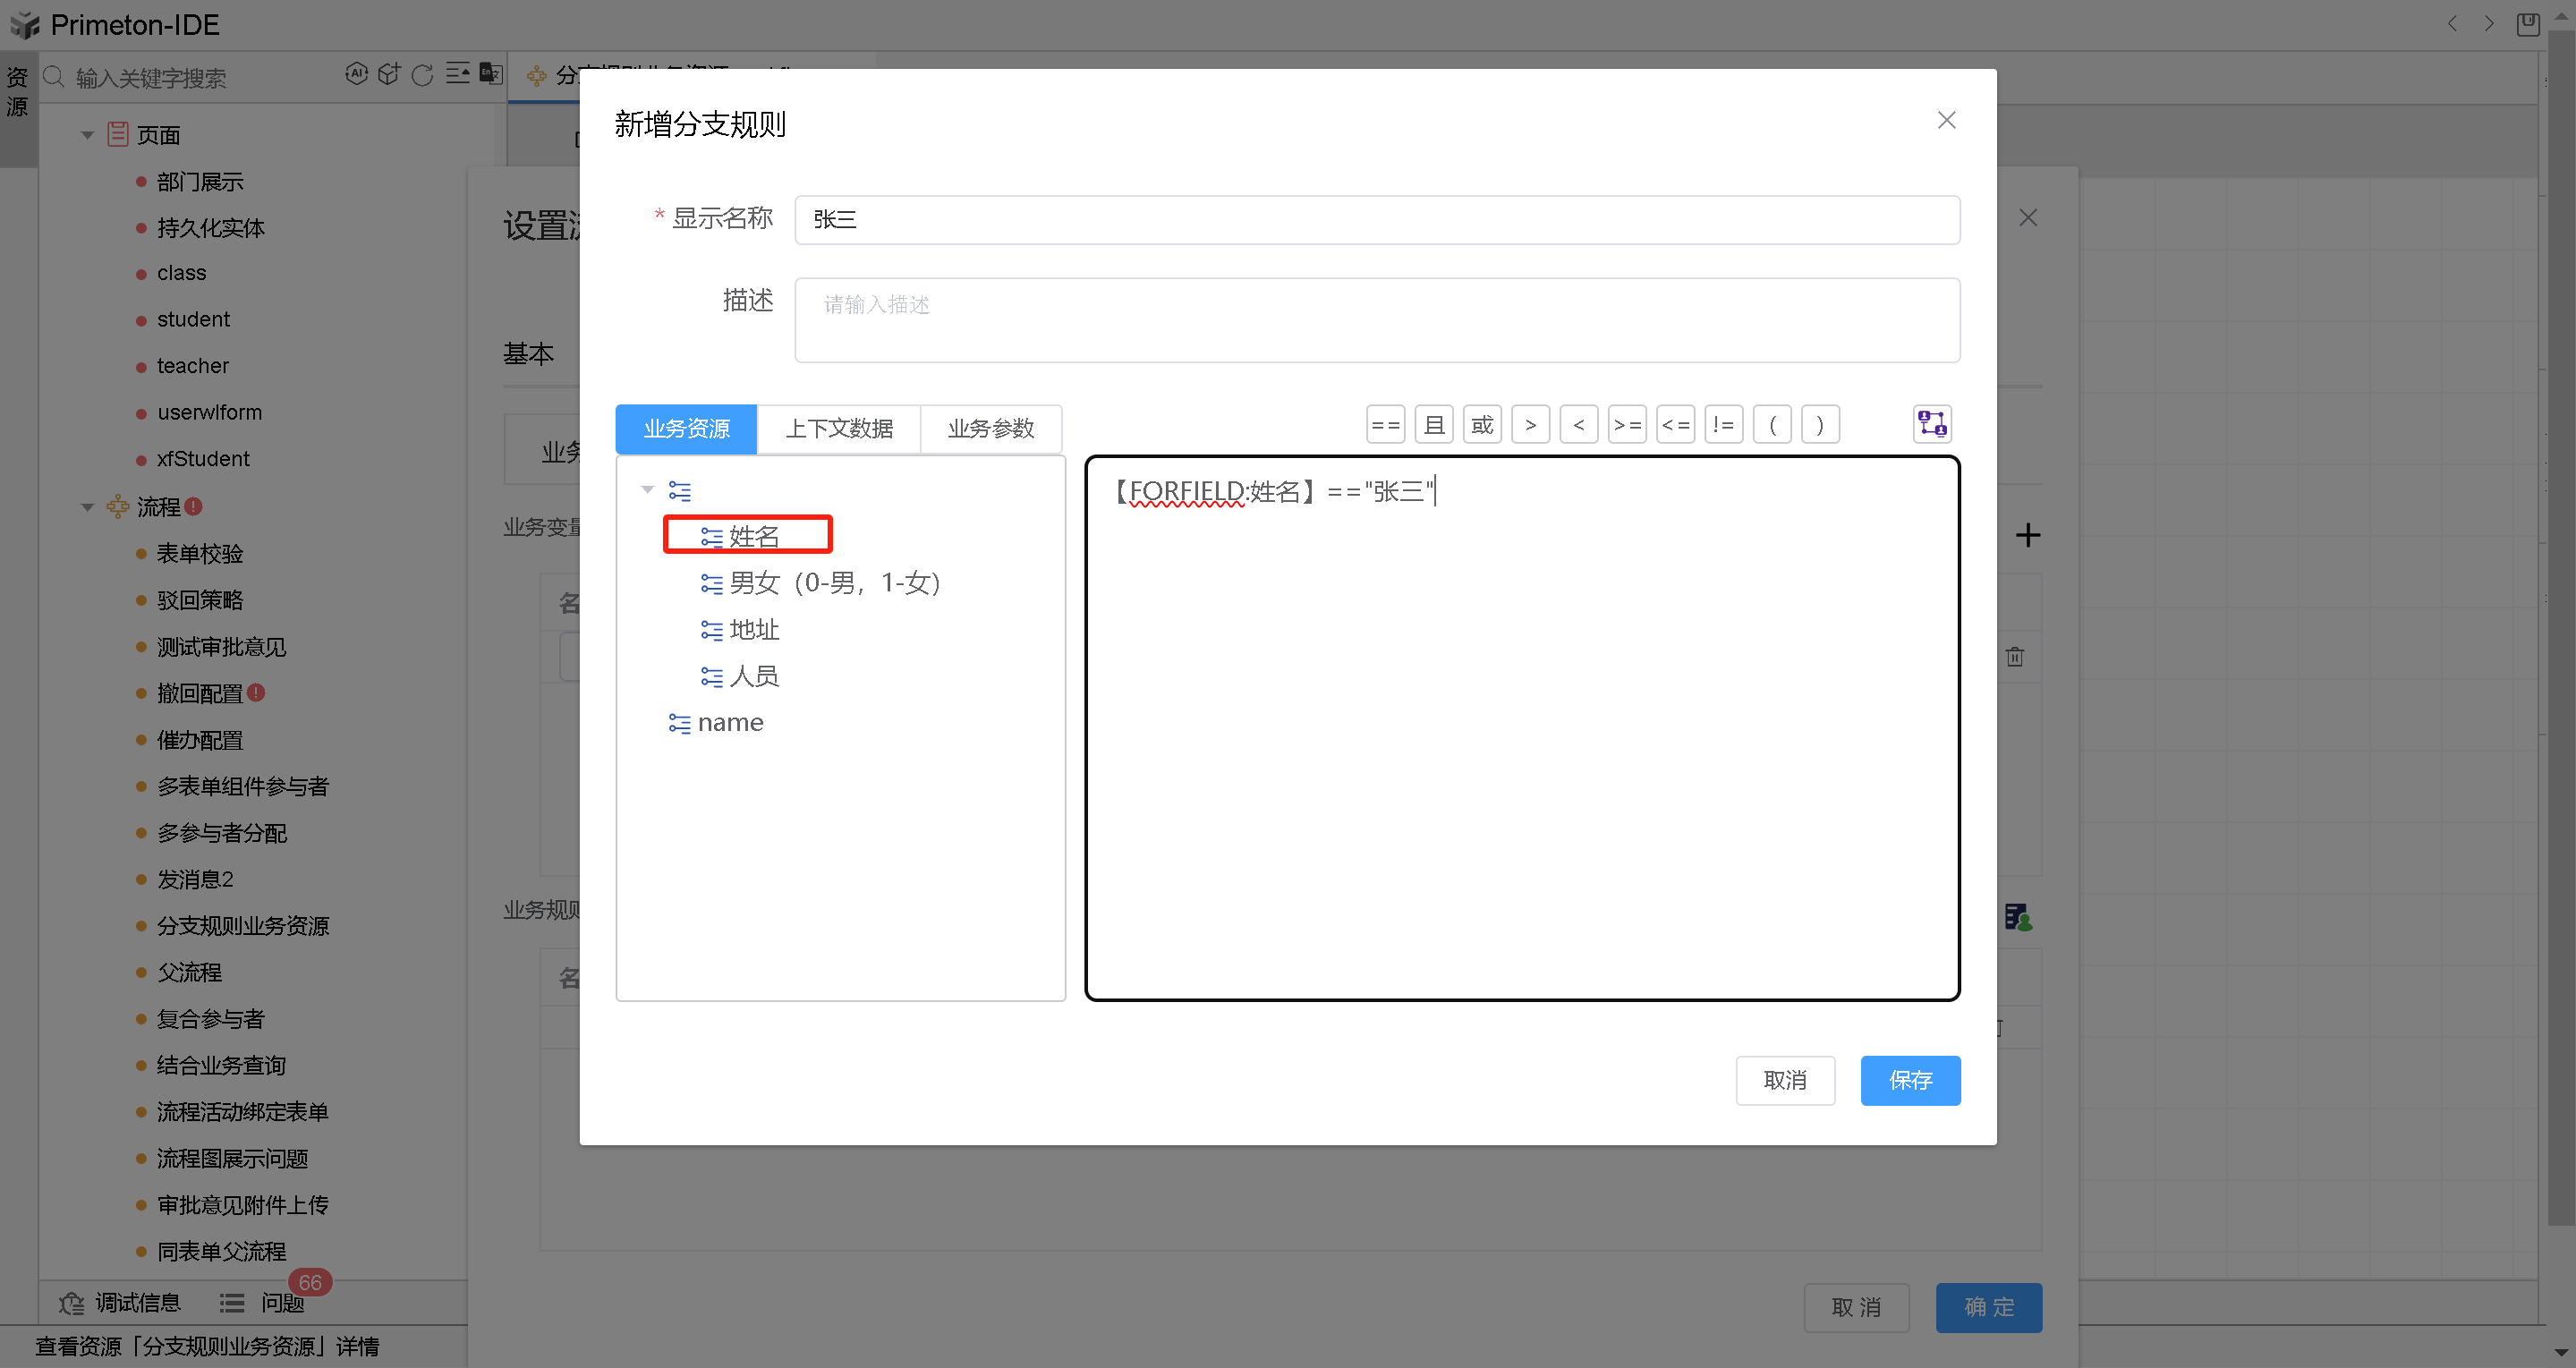Collapse the 页面 tree folder
The image size is (2576, 1368).
click(x=88, y=135)
